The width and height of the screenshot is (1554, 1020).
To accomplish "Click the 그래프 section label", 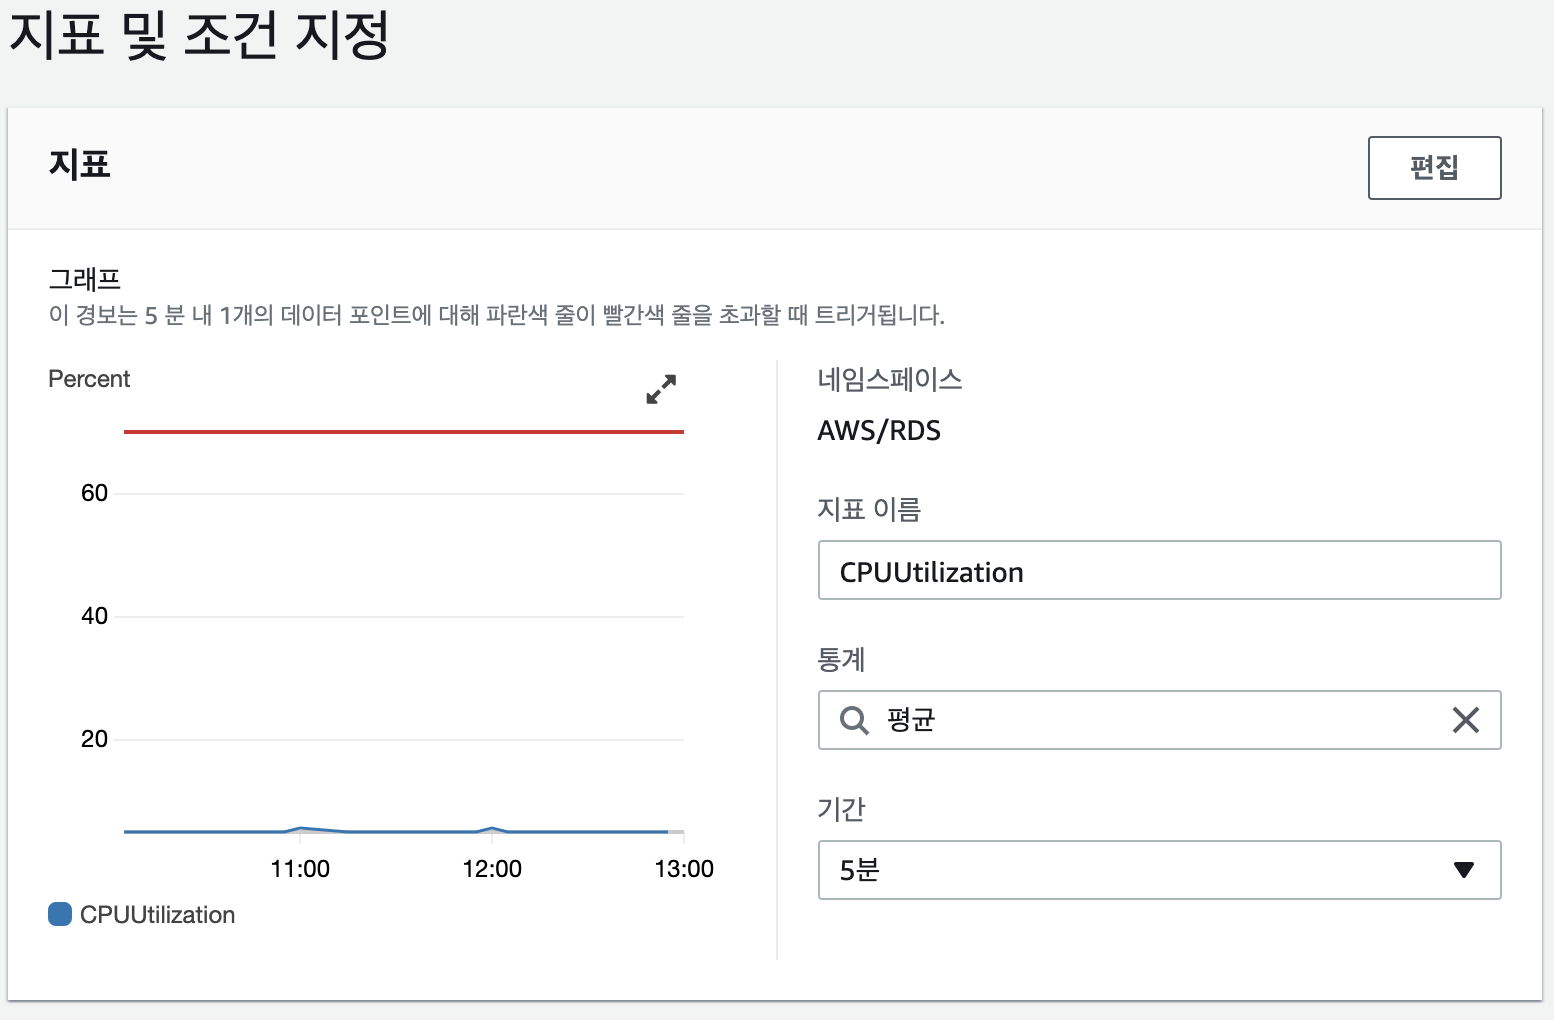I will click(84, 279).
